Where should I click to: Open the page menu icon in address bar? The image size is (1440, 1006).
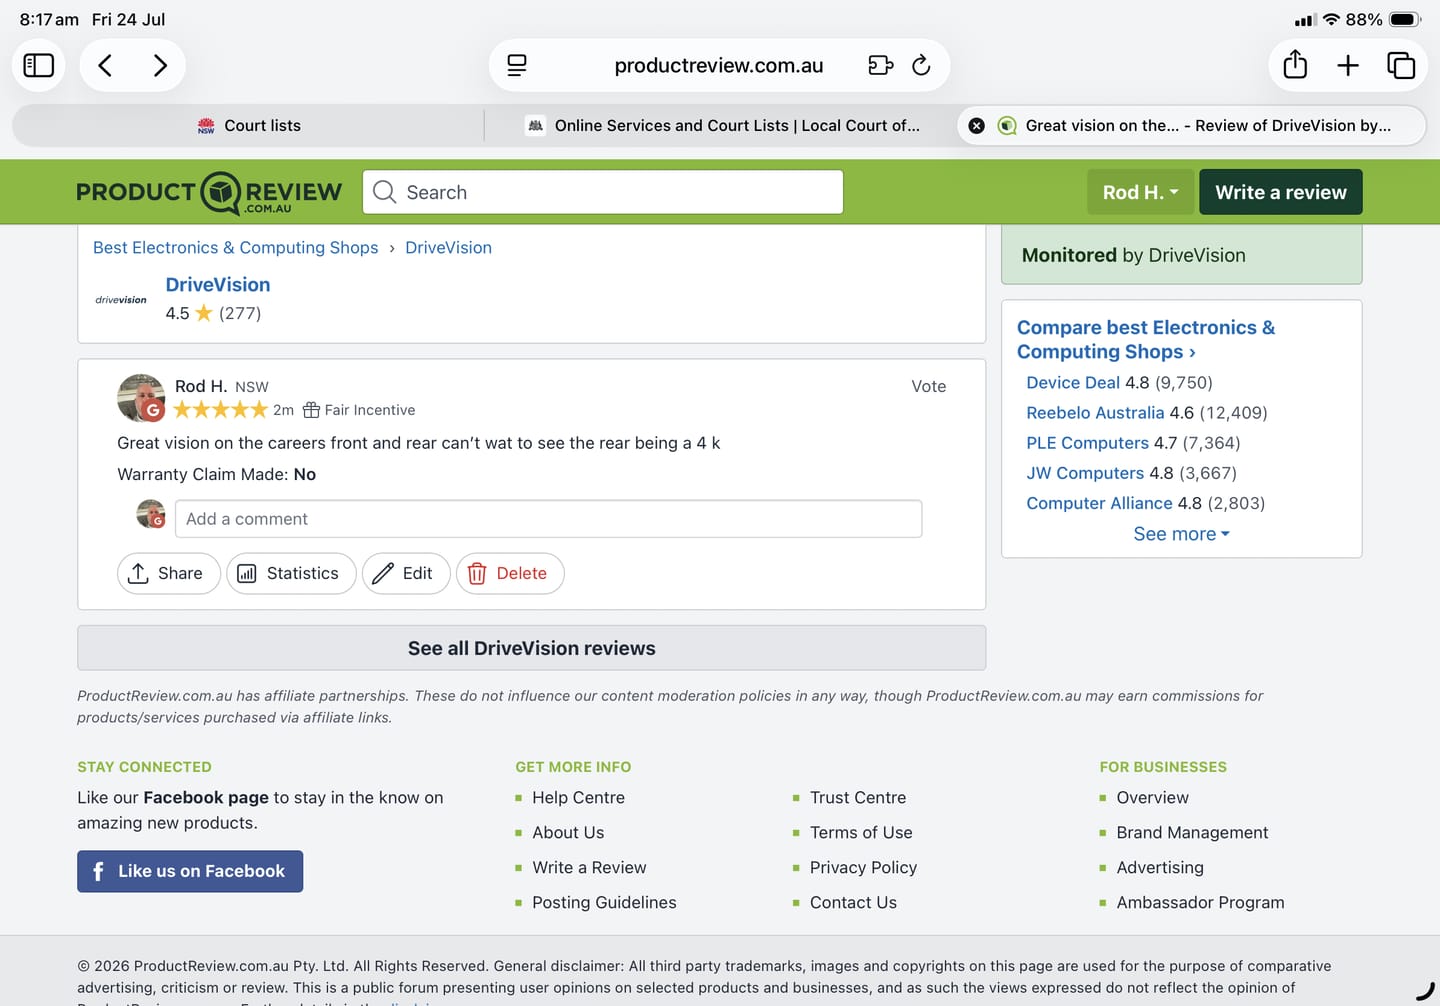tap(517, 65)
